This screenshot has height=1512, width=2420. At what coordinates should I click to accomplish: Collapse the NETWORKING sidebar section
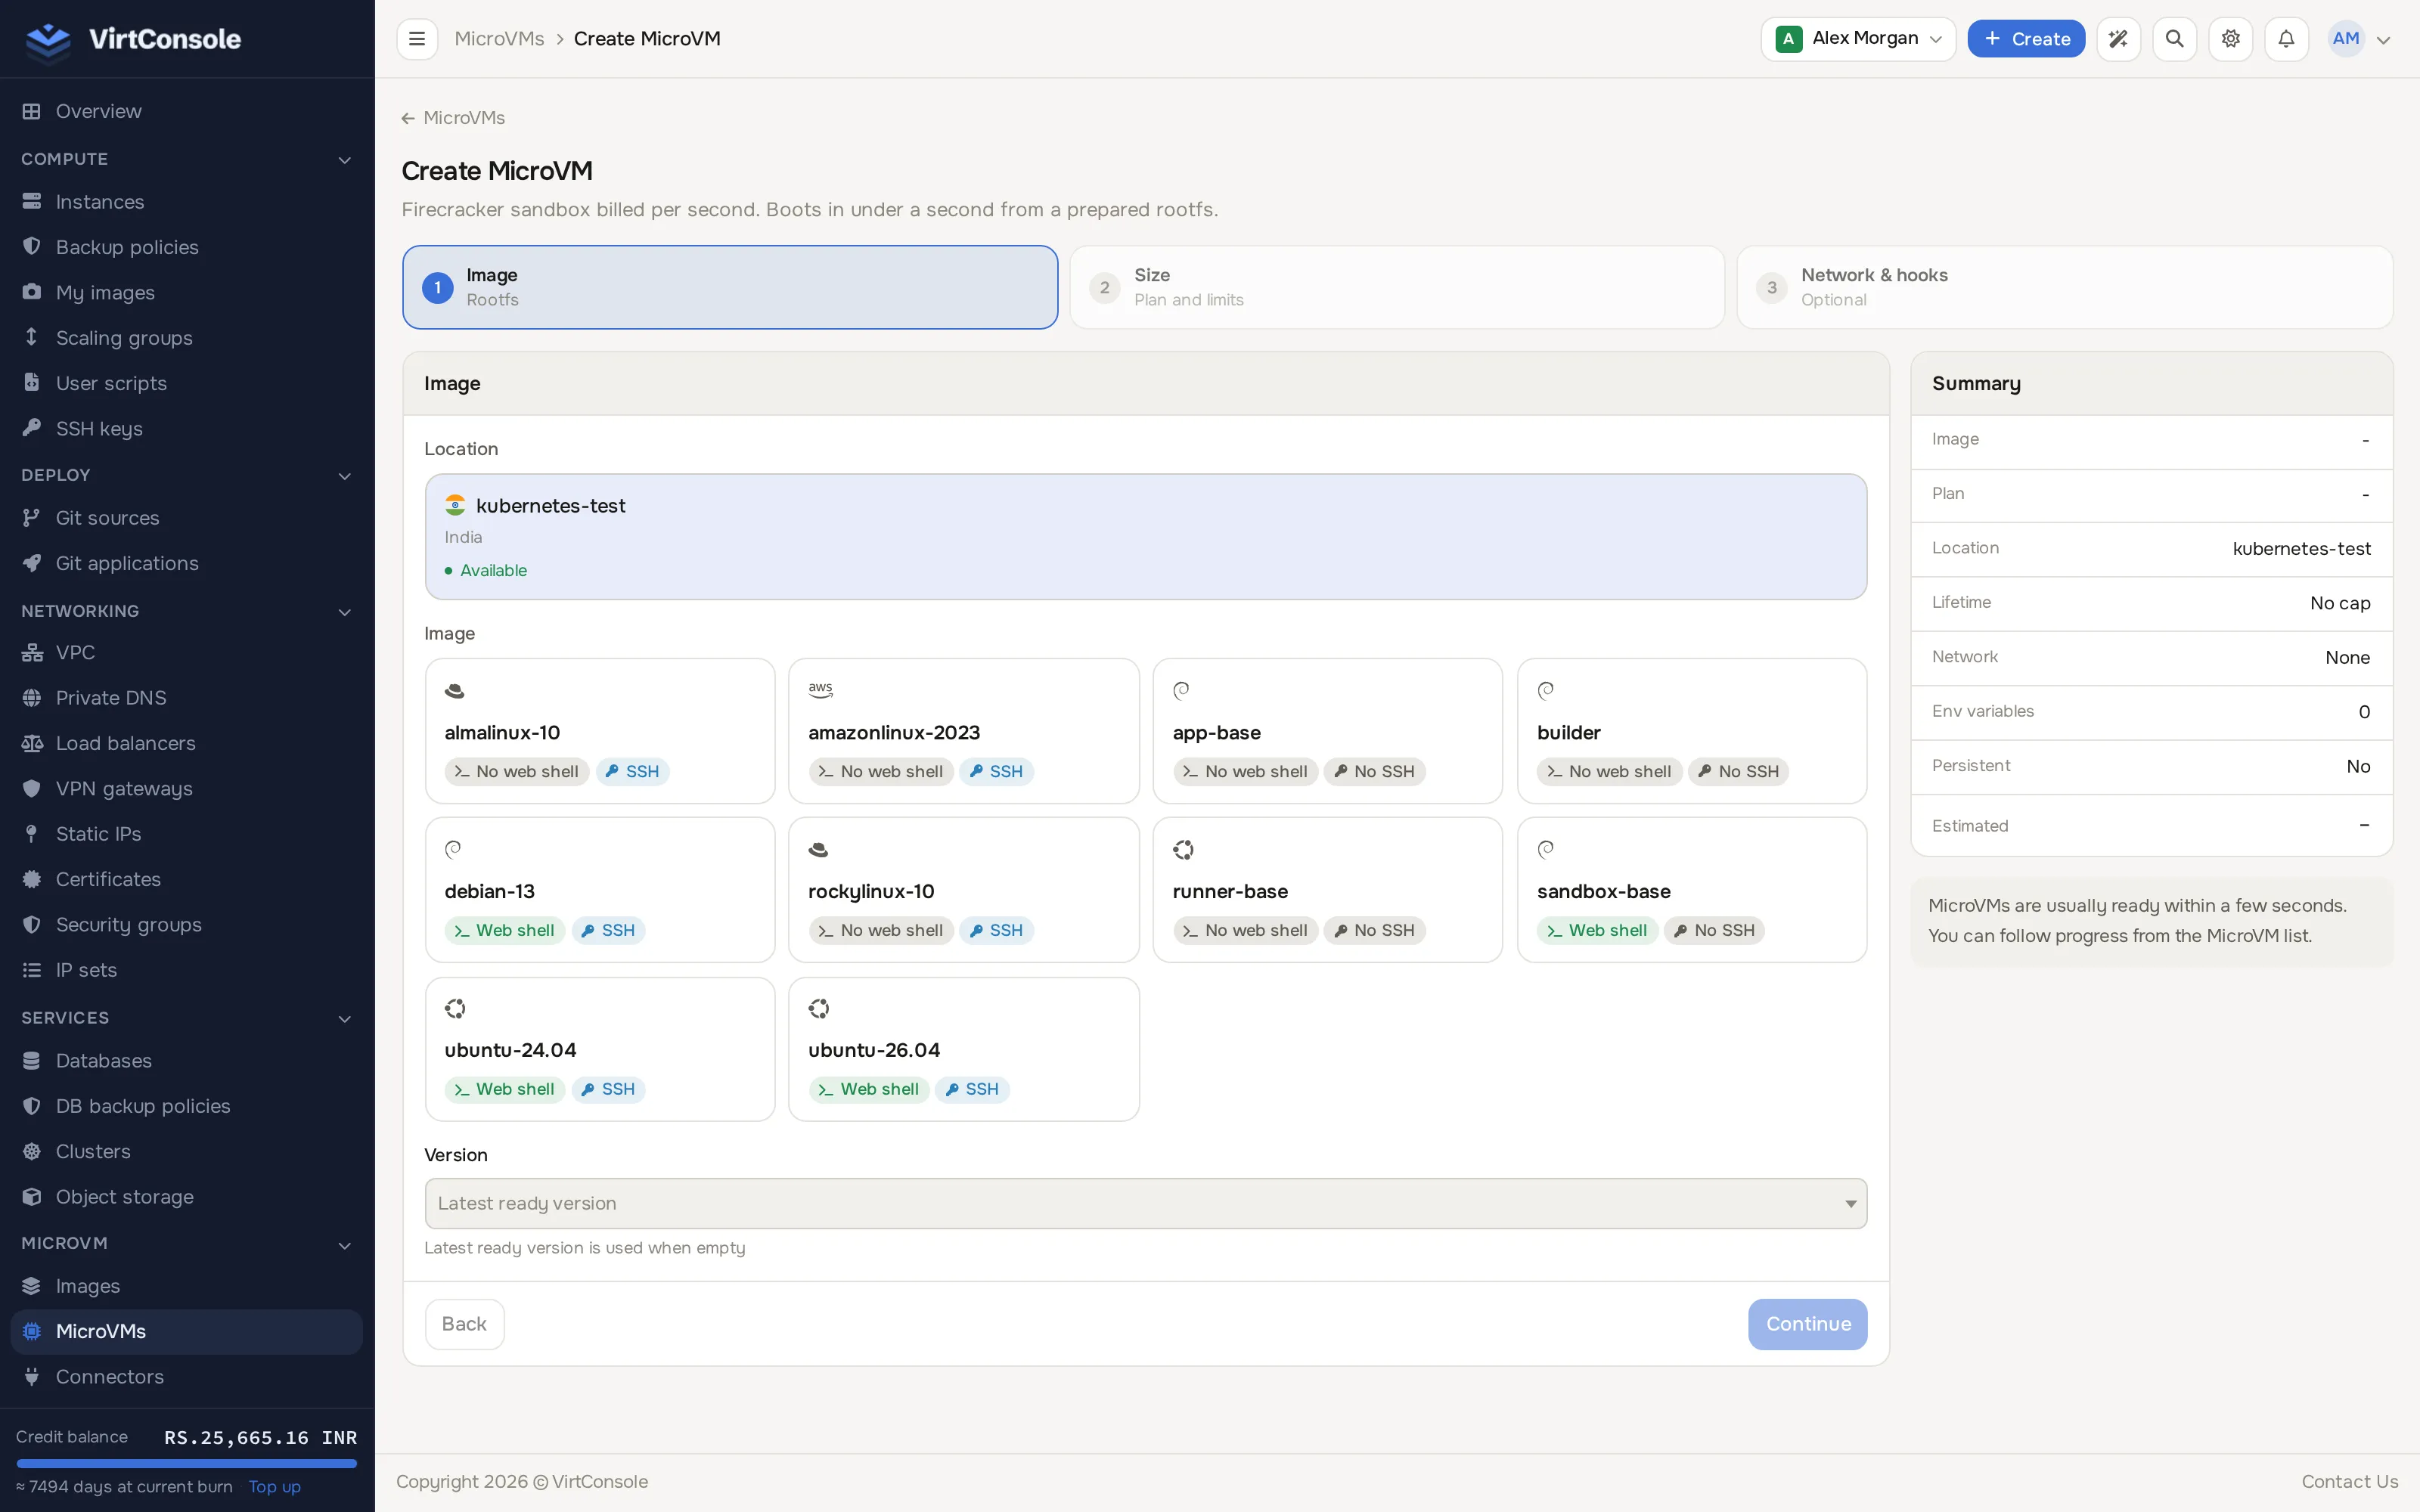point(187,611)
